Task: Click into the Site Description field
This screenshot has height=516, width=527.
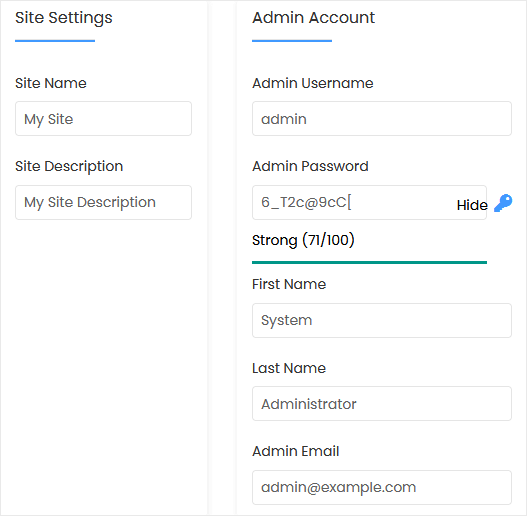Action: click(x=104, y=202)
